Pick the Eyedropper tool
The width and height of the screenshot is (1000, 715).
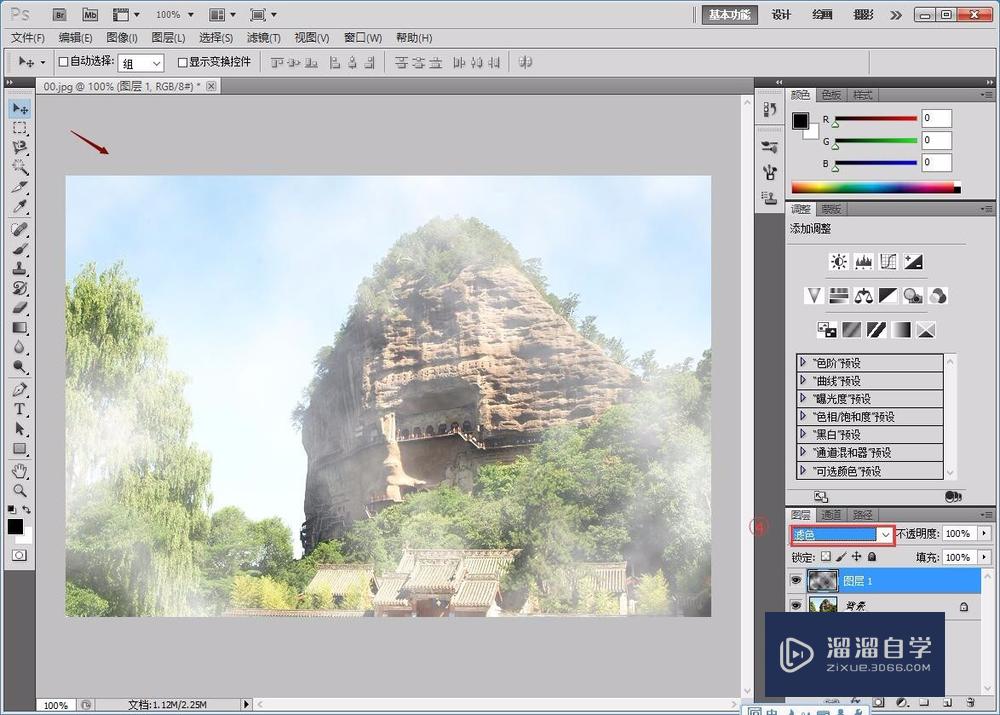pos(19,207)
